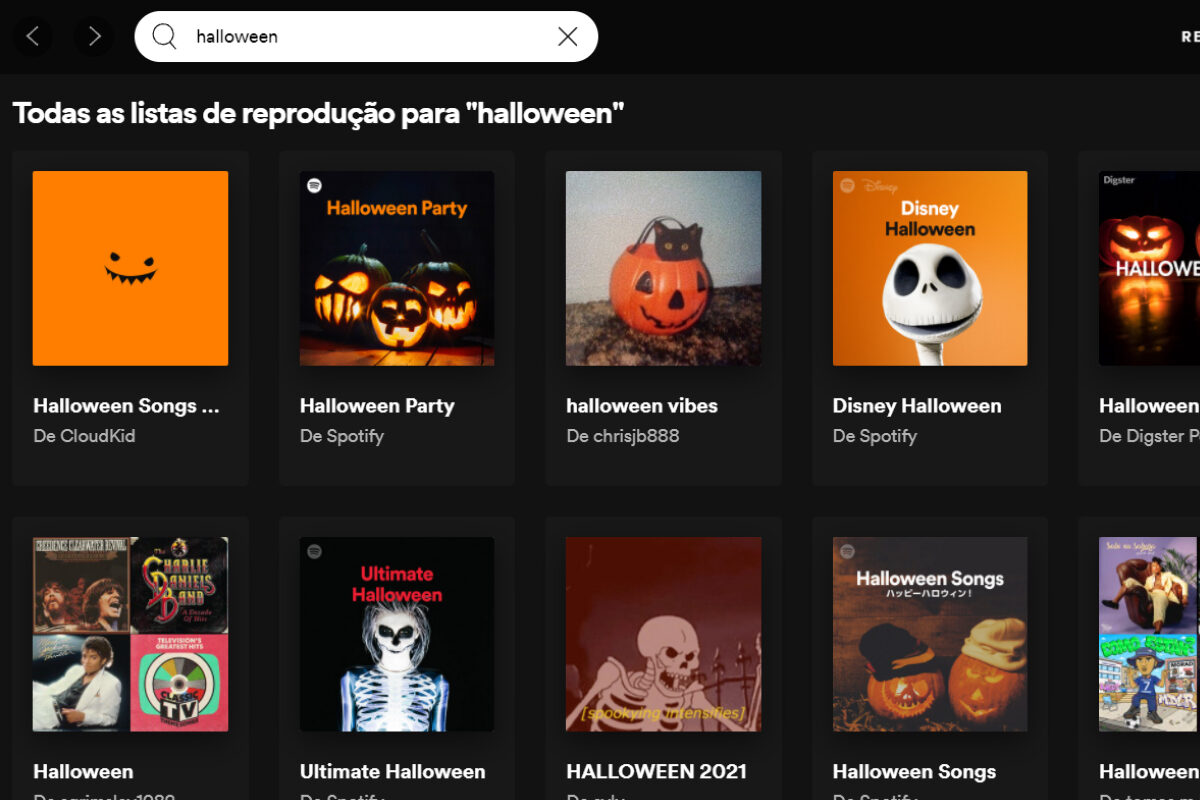Select the De CloudKid author text

[x=84, y=436]
